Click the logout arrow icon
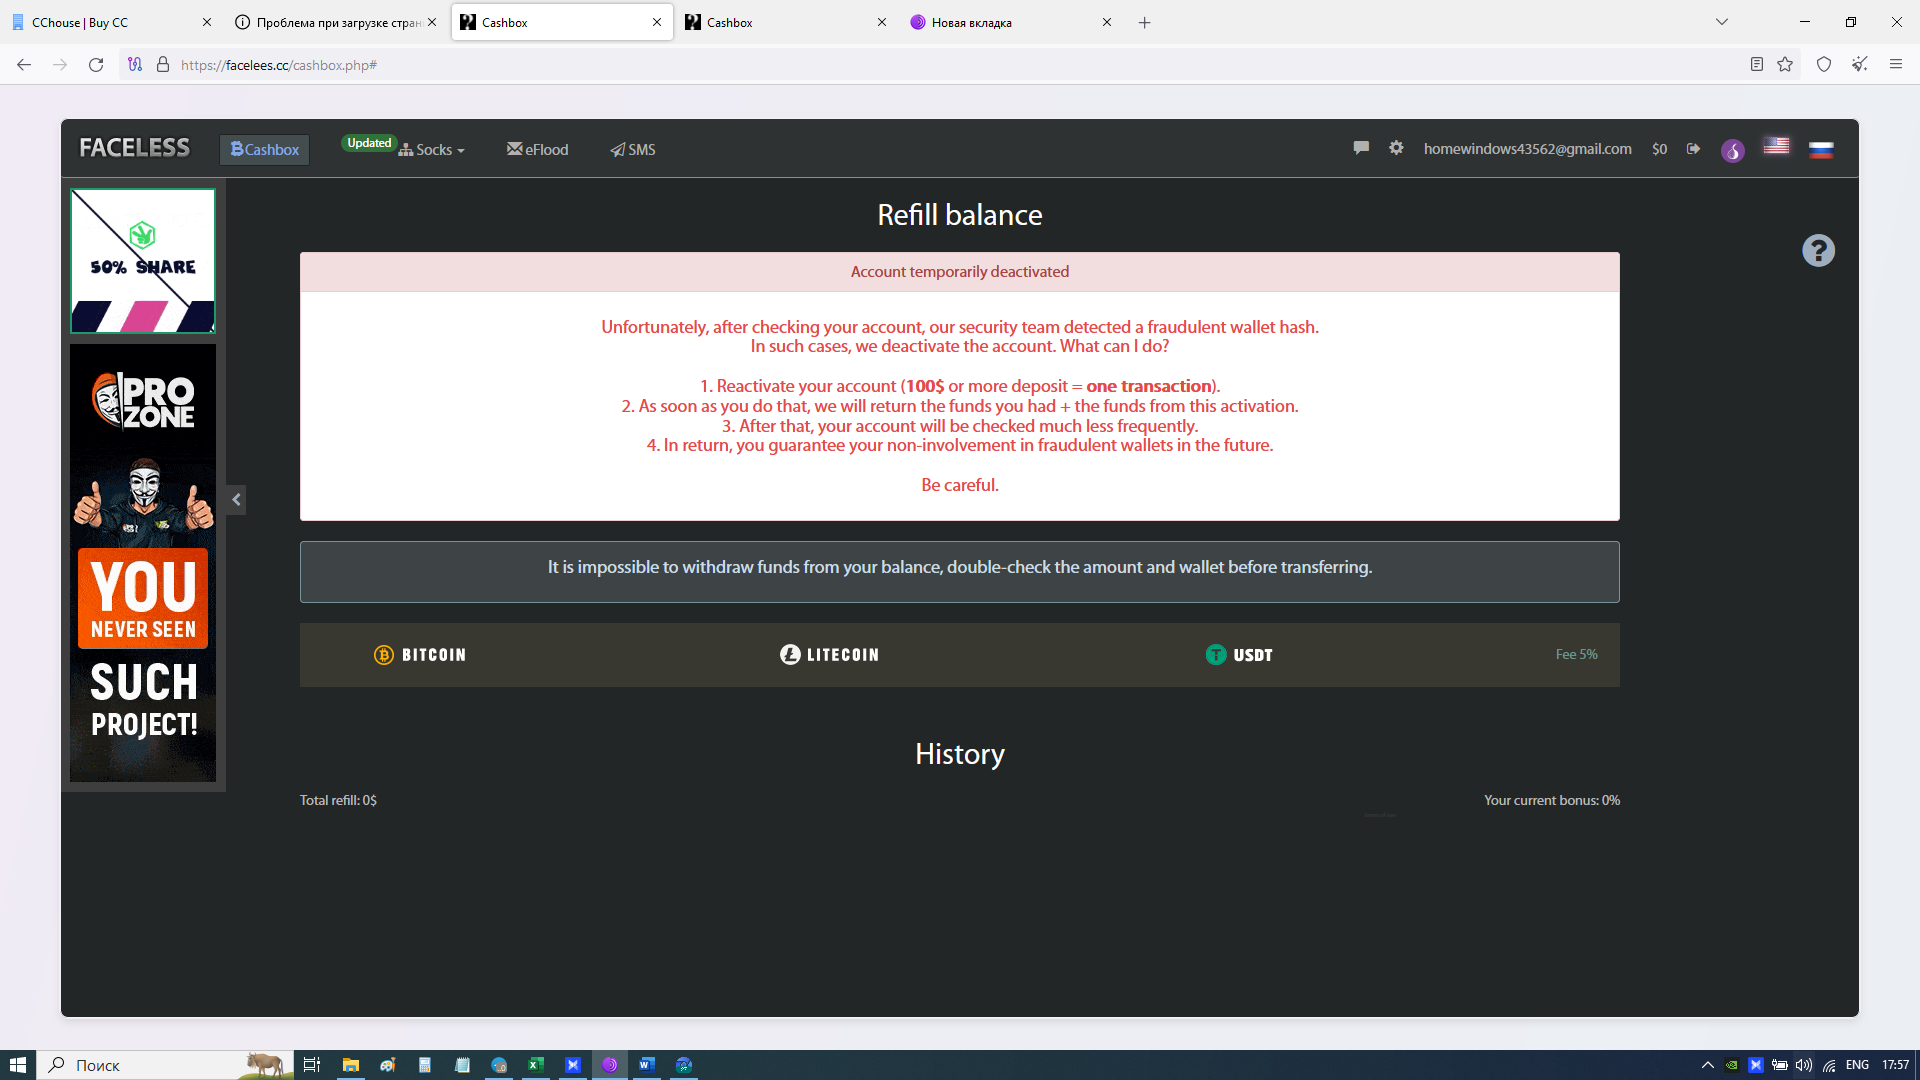 click(x=1693, y=149)
